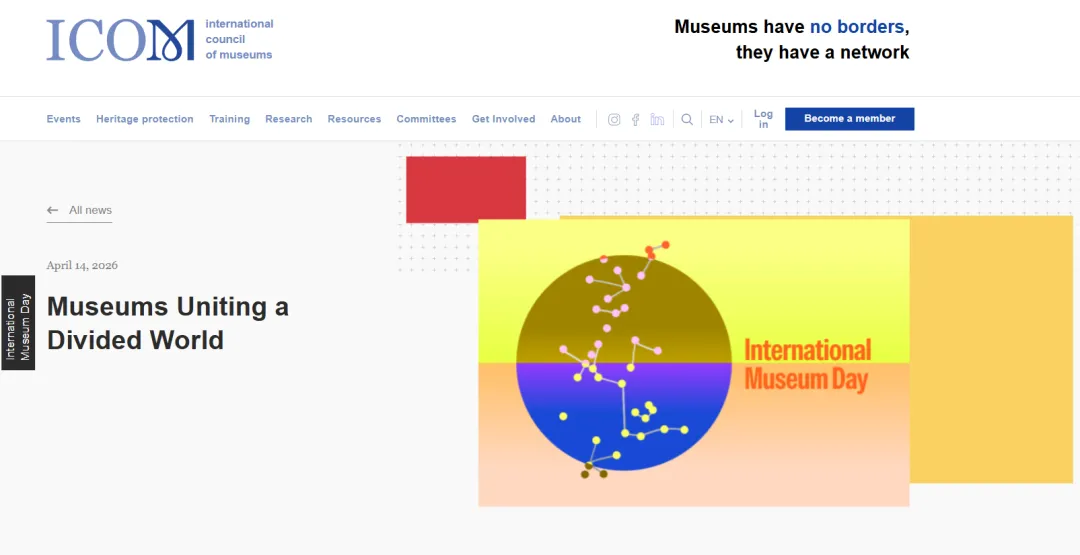1080x555 pixels.
Task: Open the LinkedIn social icon
Action: click(x=657, y=120)
